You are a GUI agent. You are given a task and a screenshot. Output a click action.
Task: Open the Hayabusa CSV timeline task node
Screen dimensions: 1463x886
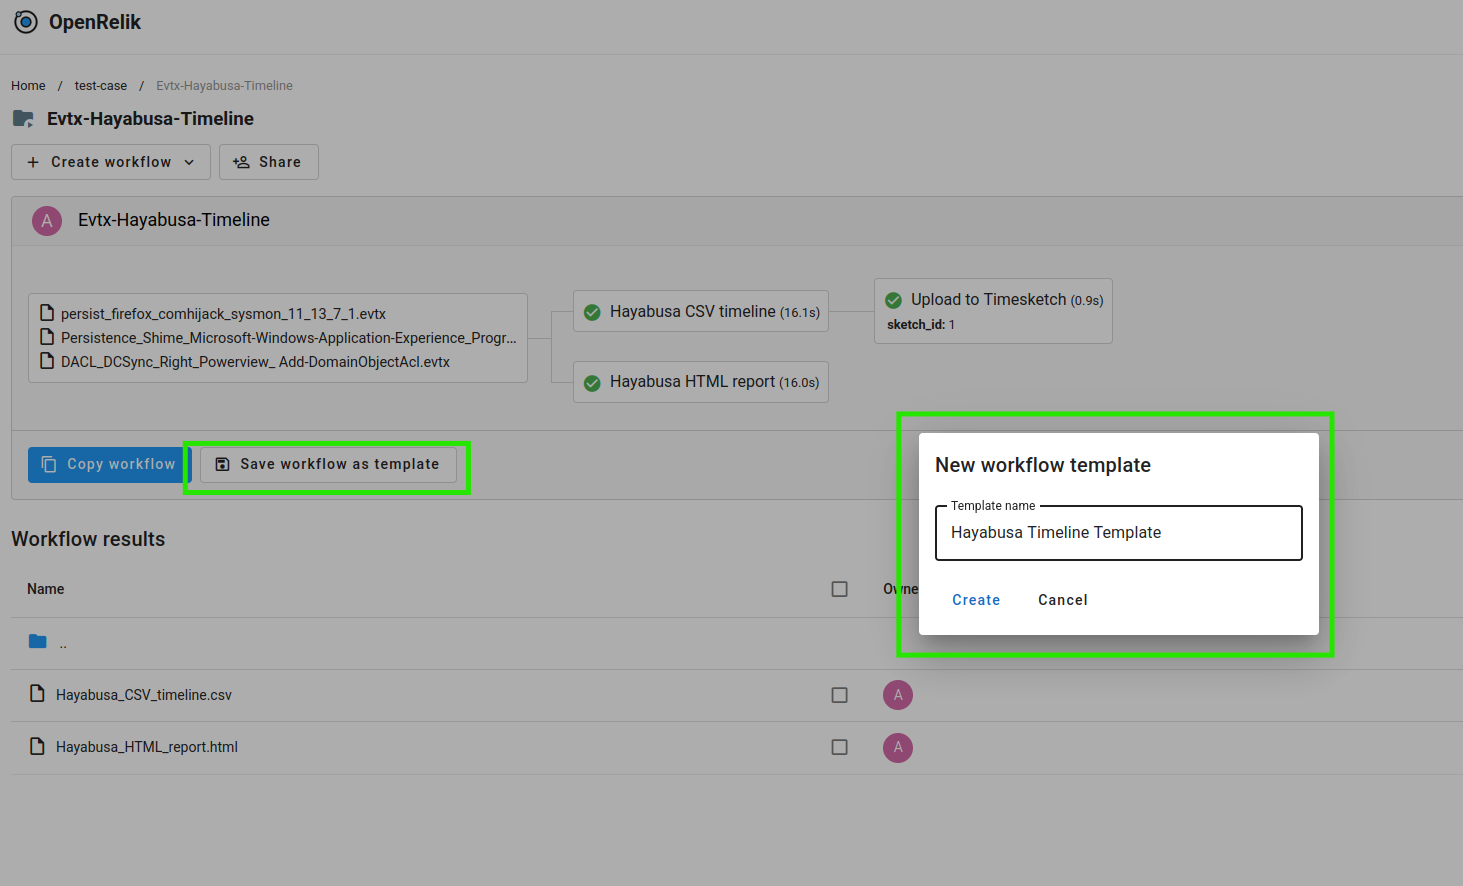coord(701,312)
